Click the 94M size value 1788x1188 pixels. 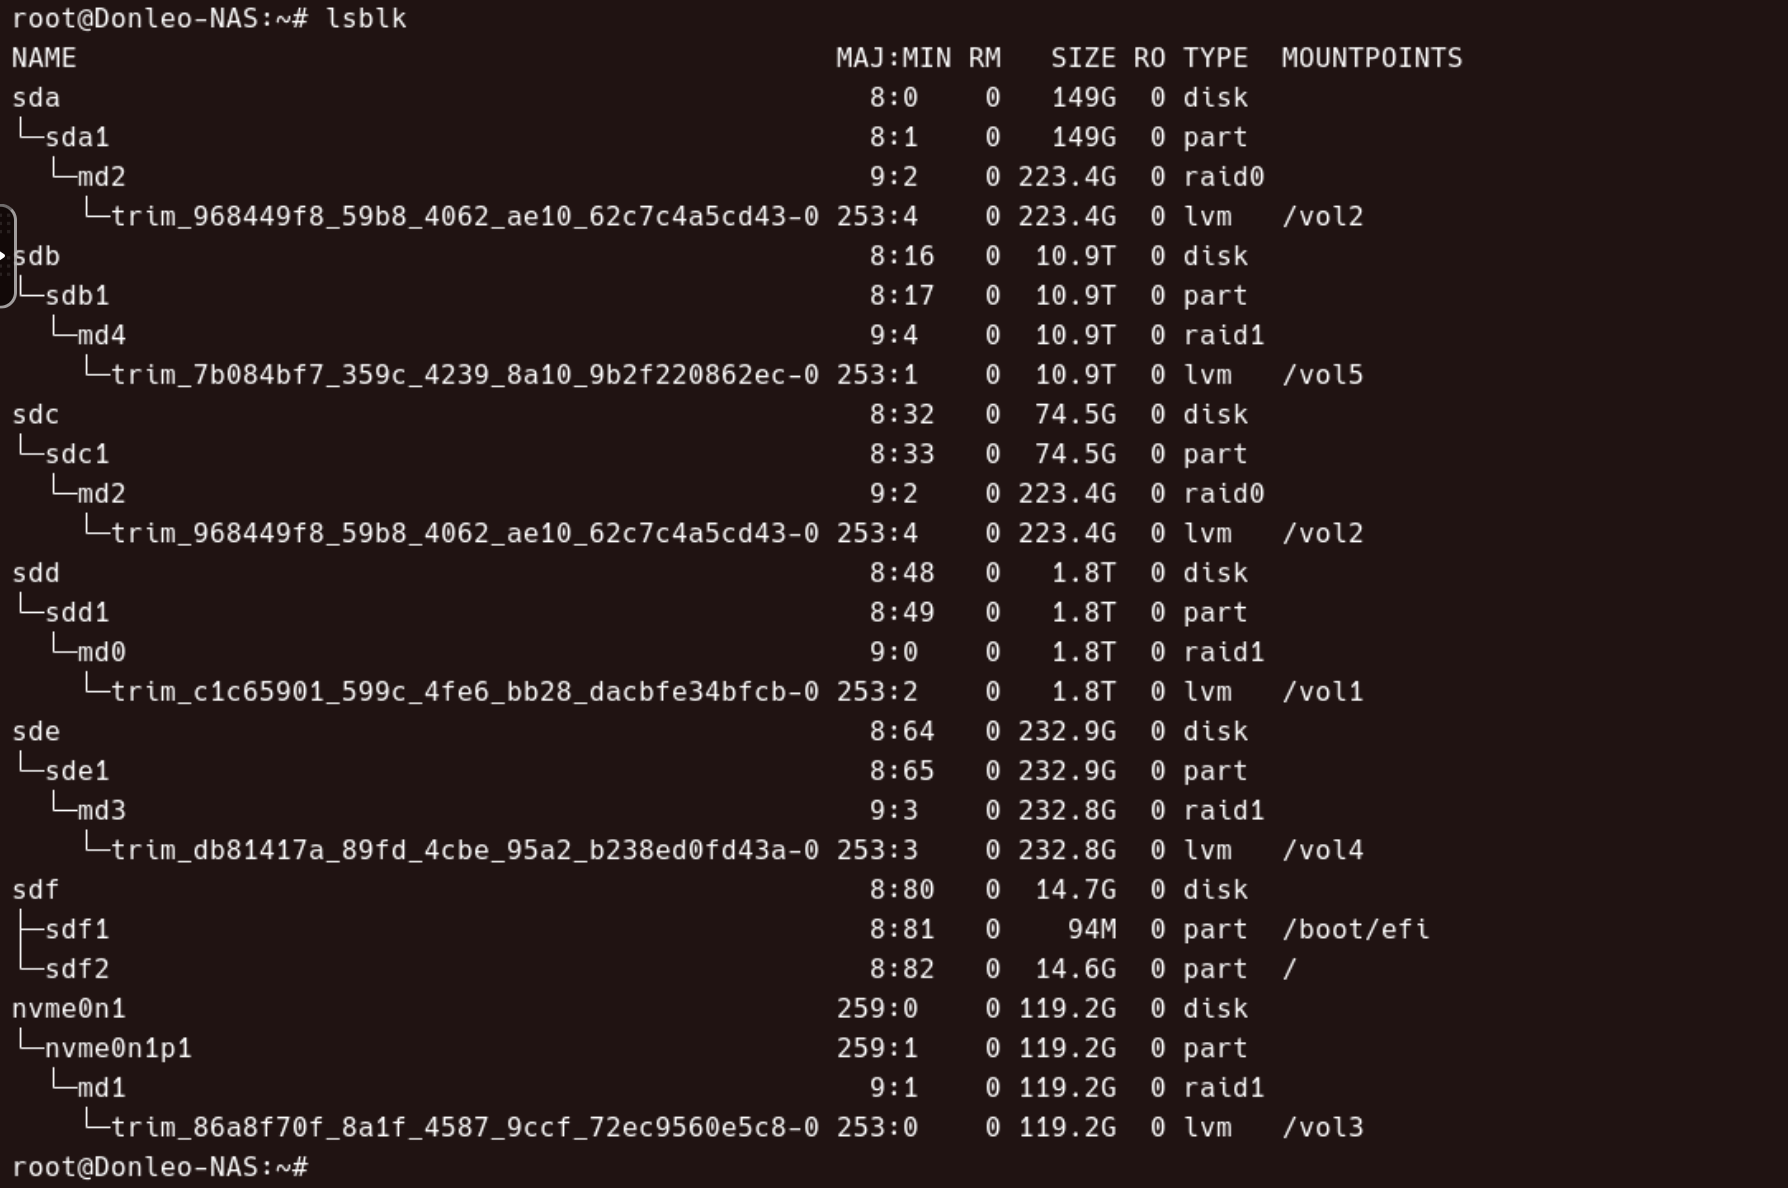1092,930
